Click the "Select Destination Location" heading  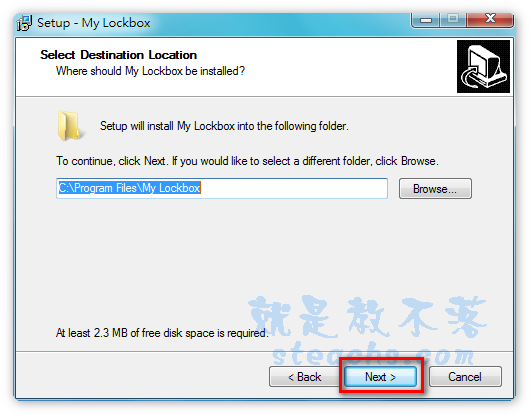point(118,55)
